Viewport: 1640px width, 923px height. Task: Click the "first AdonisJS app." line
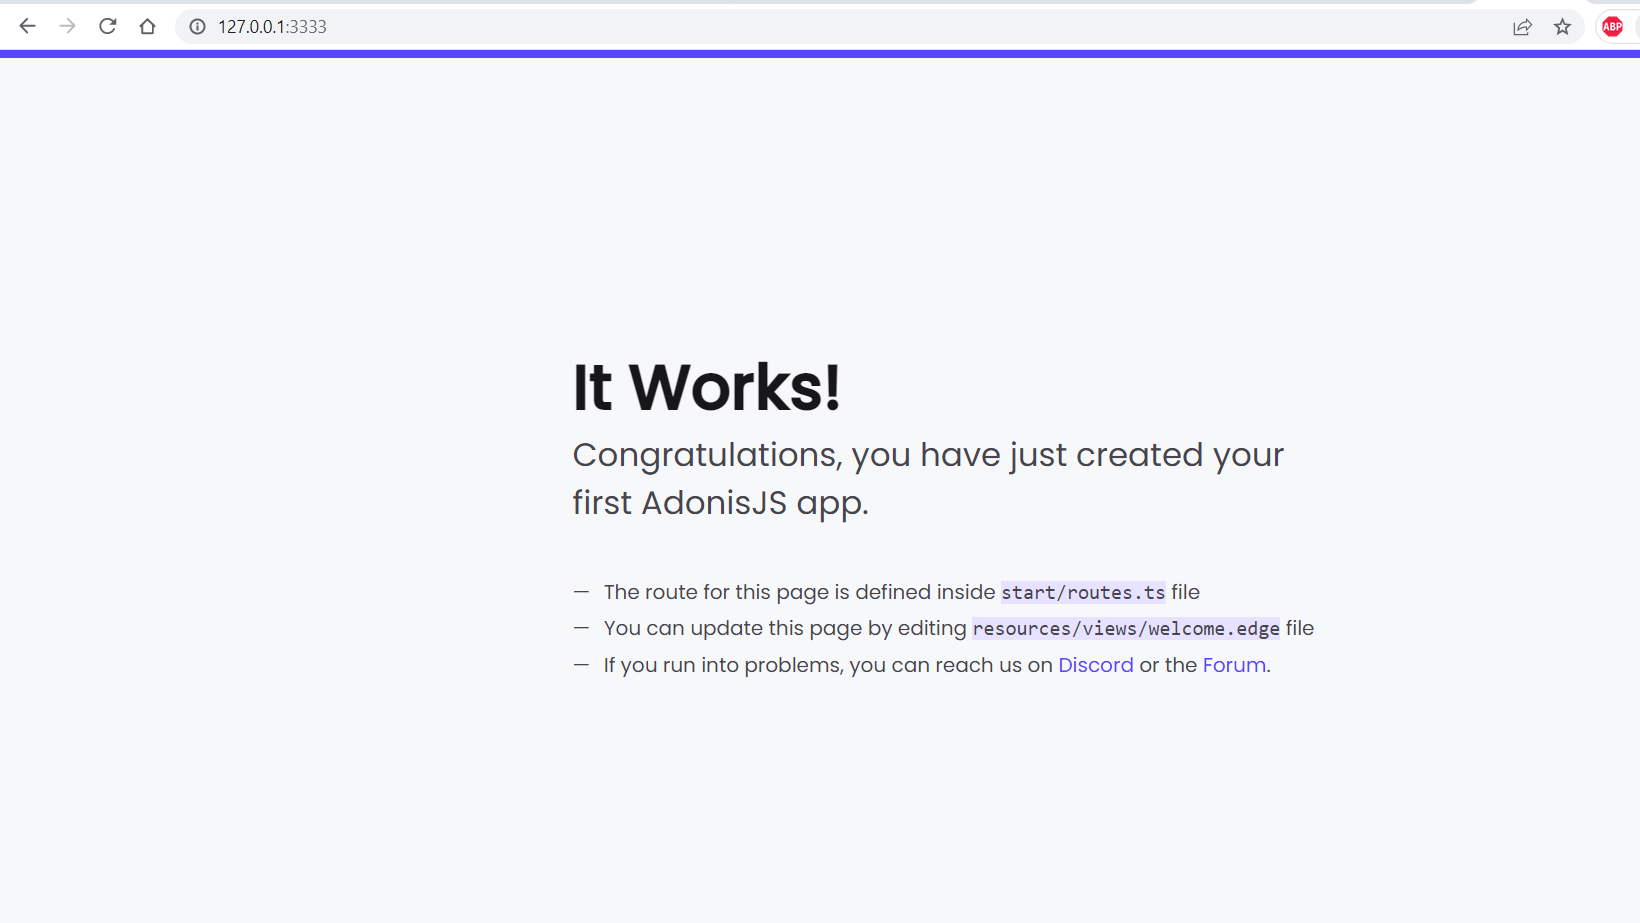tap(720, 503)
